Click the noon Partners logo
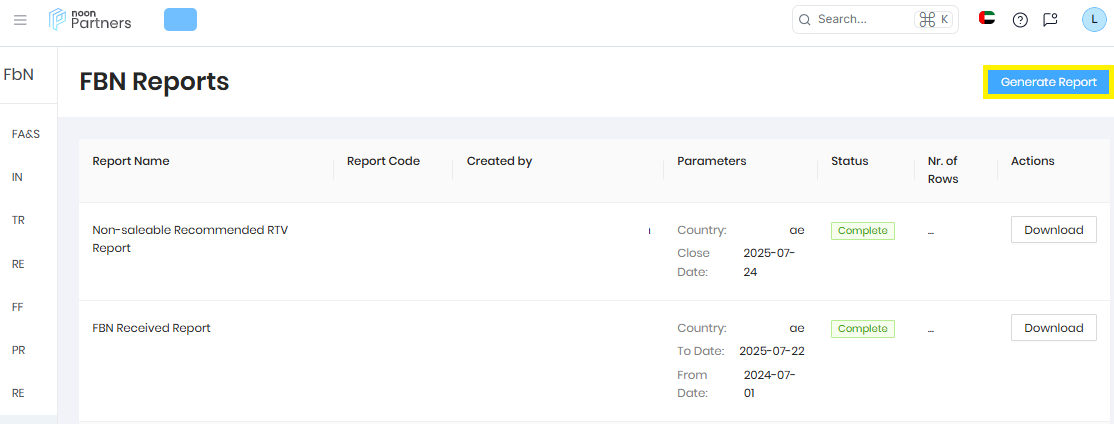The width and height of the screenshot is (1114, 424). (x=90, y=19)
